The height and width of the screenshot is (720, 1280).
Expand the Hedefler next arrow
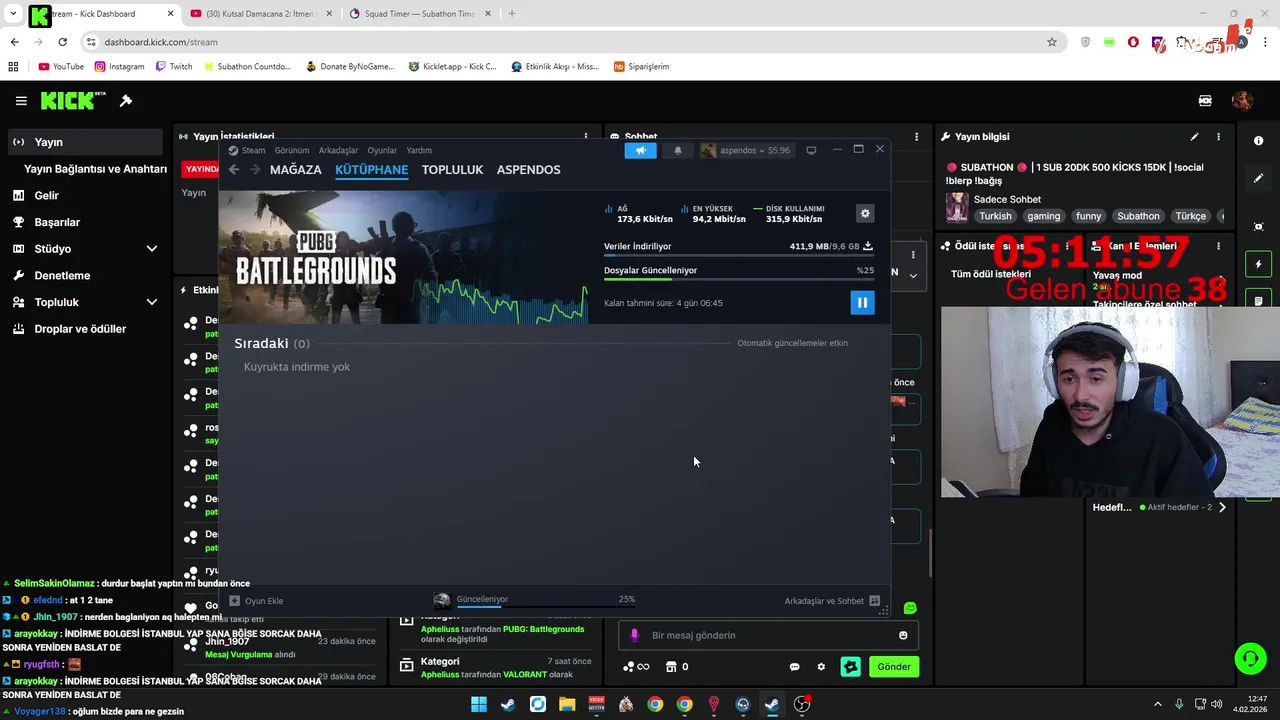tap(1222, 507)
